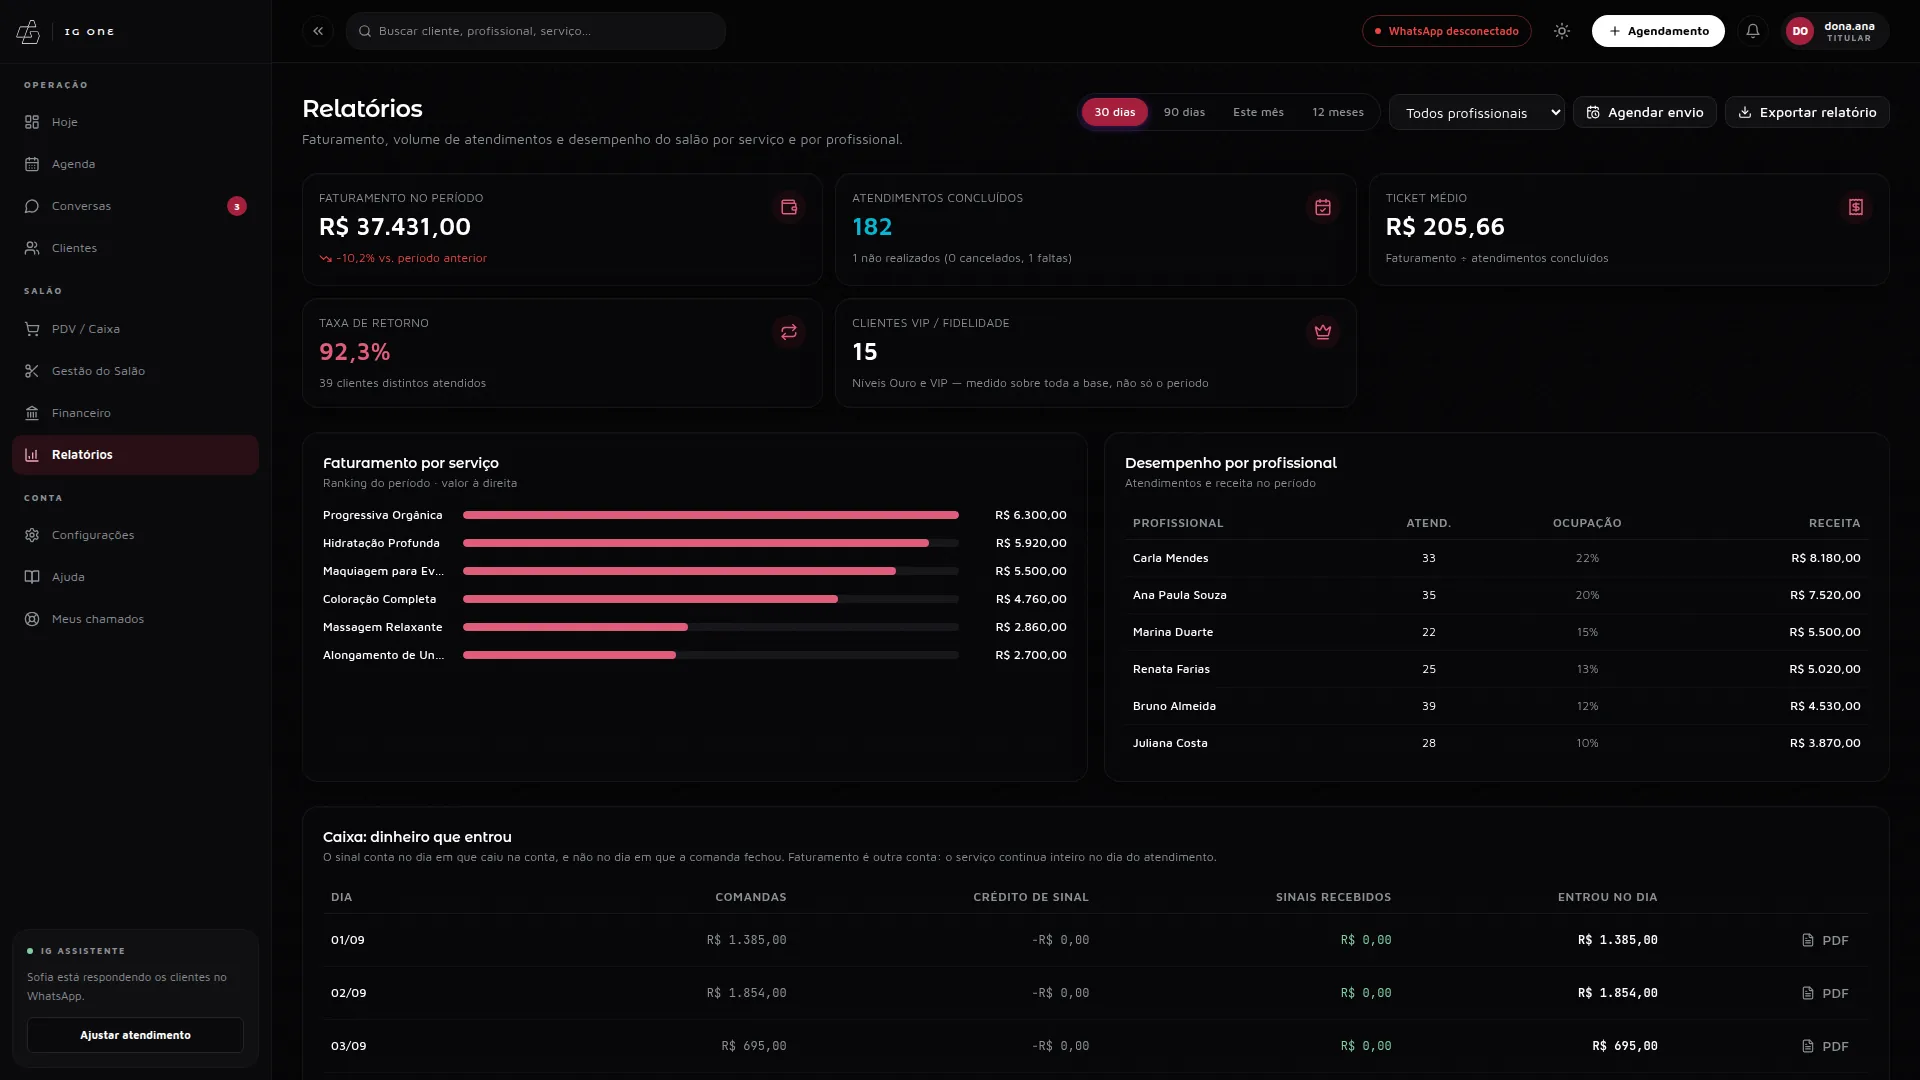1920x1080 pixels.
Task: Click the 92,3% taxa de retorno value
Action: (355, 352)
